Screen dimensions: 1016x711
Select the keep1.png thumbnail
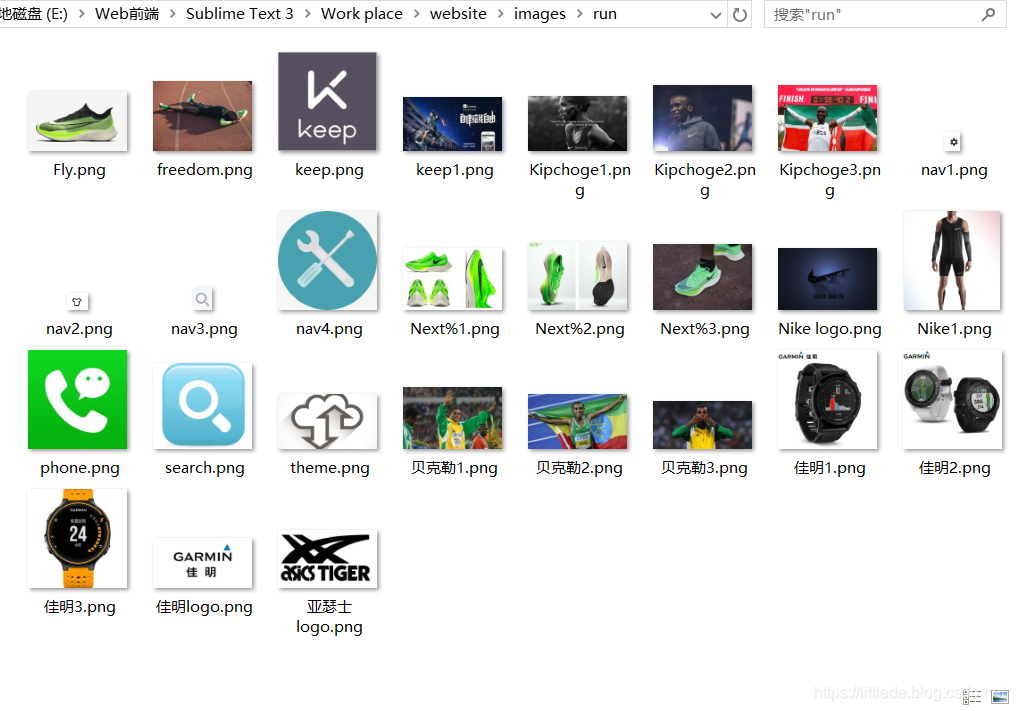pos(452,124)
